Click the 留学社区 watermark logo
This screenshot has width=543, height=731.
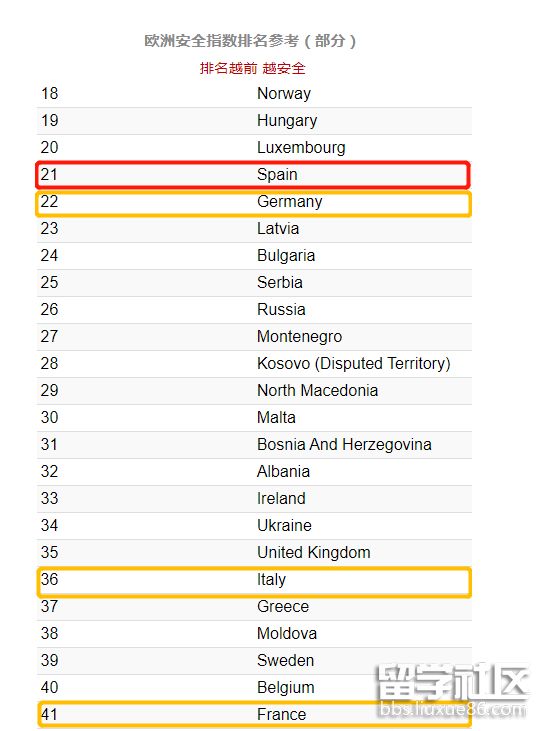[x=452, y=681]
